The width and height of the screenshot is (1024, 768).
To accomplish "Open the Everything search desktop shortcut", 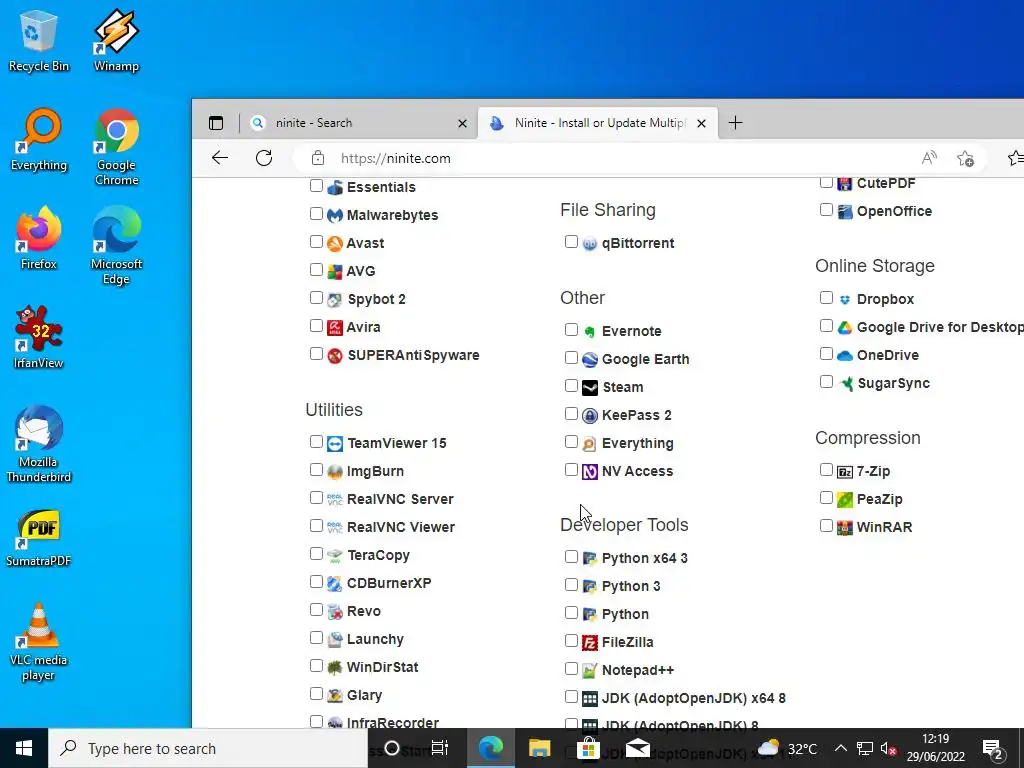I will click(x=39, y=140).
